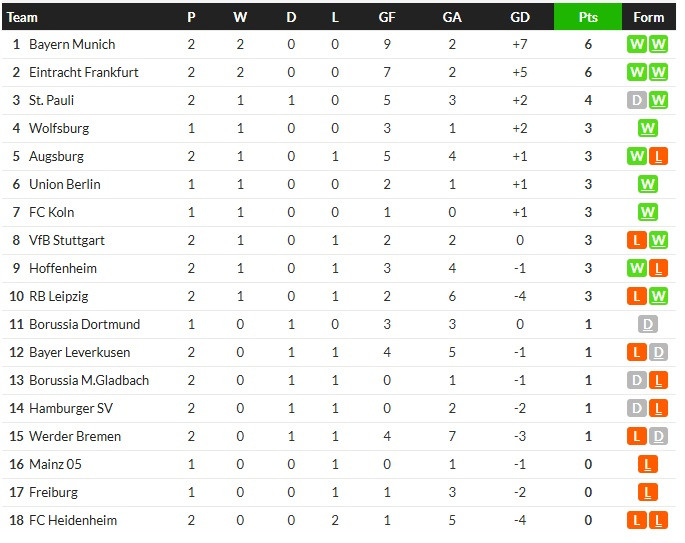Click the GA column header

(452, 17)
